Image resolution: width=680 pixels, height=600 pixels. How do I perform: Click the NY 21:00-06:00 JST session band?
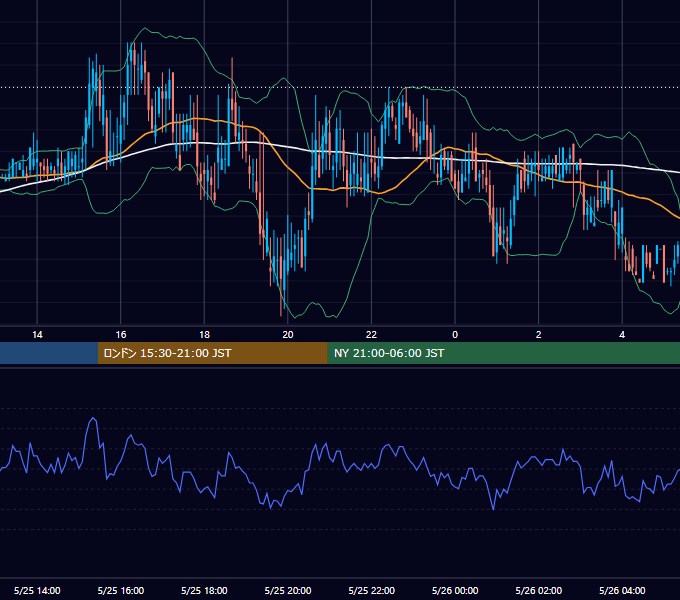503,353
